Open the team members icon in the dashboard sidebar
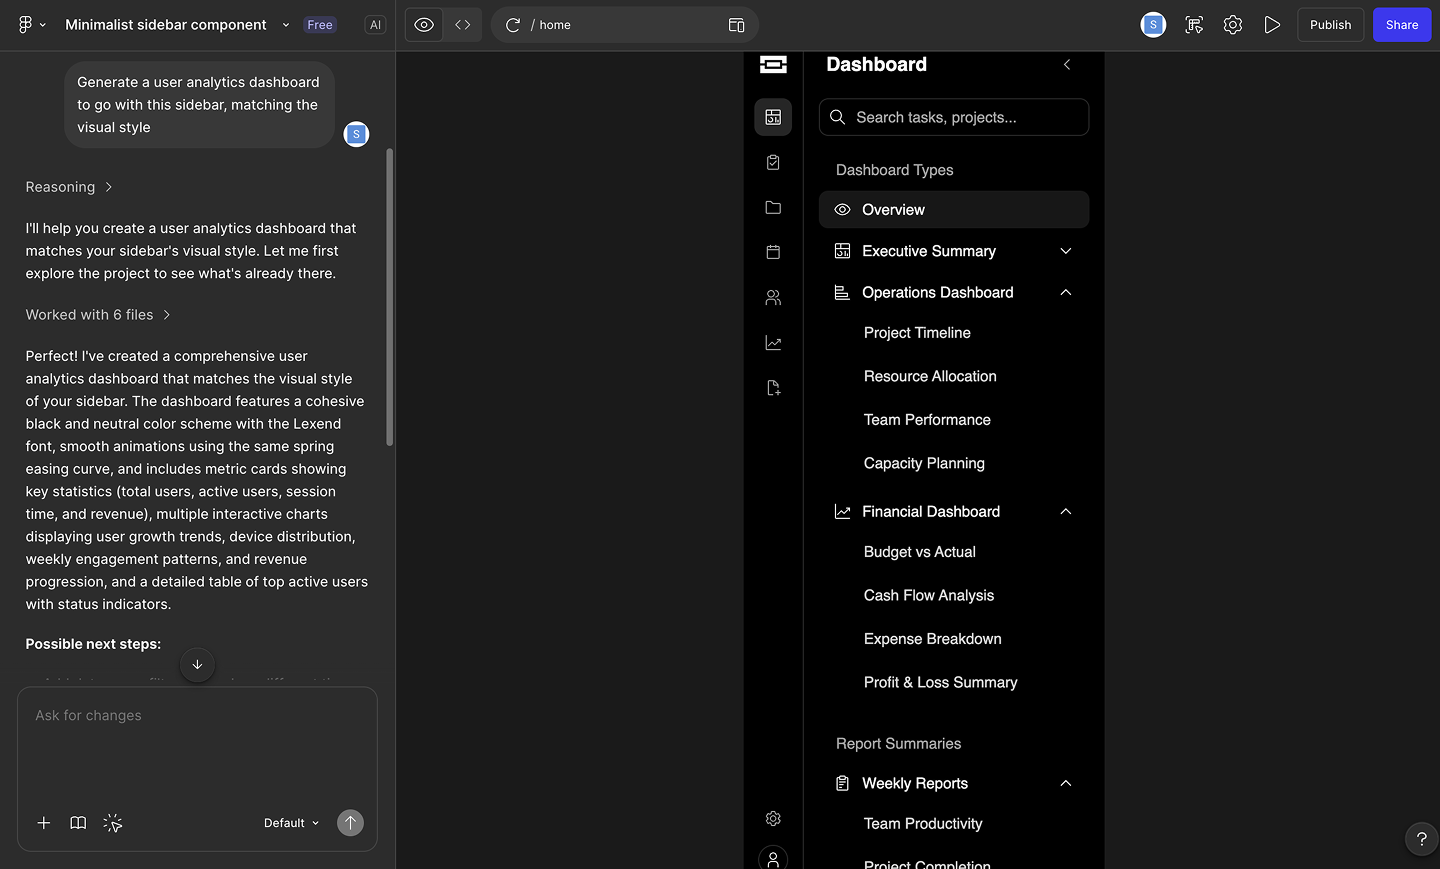 click(772, 297)
